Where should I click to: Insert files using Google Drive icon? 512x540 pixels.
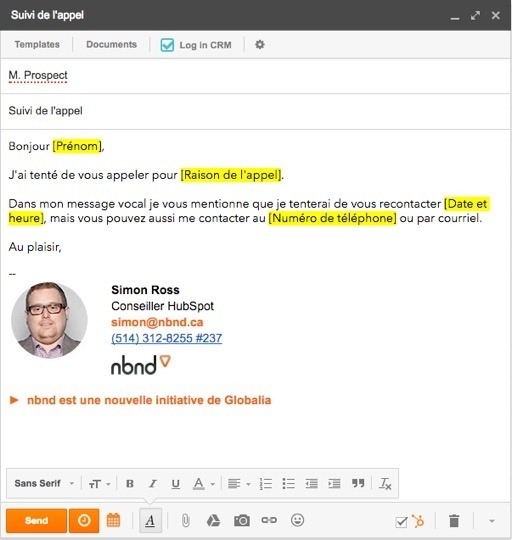[x=213, y=520]
